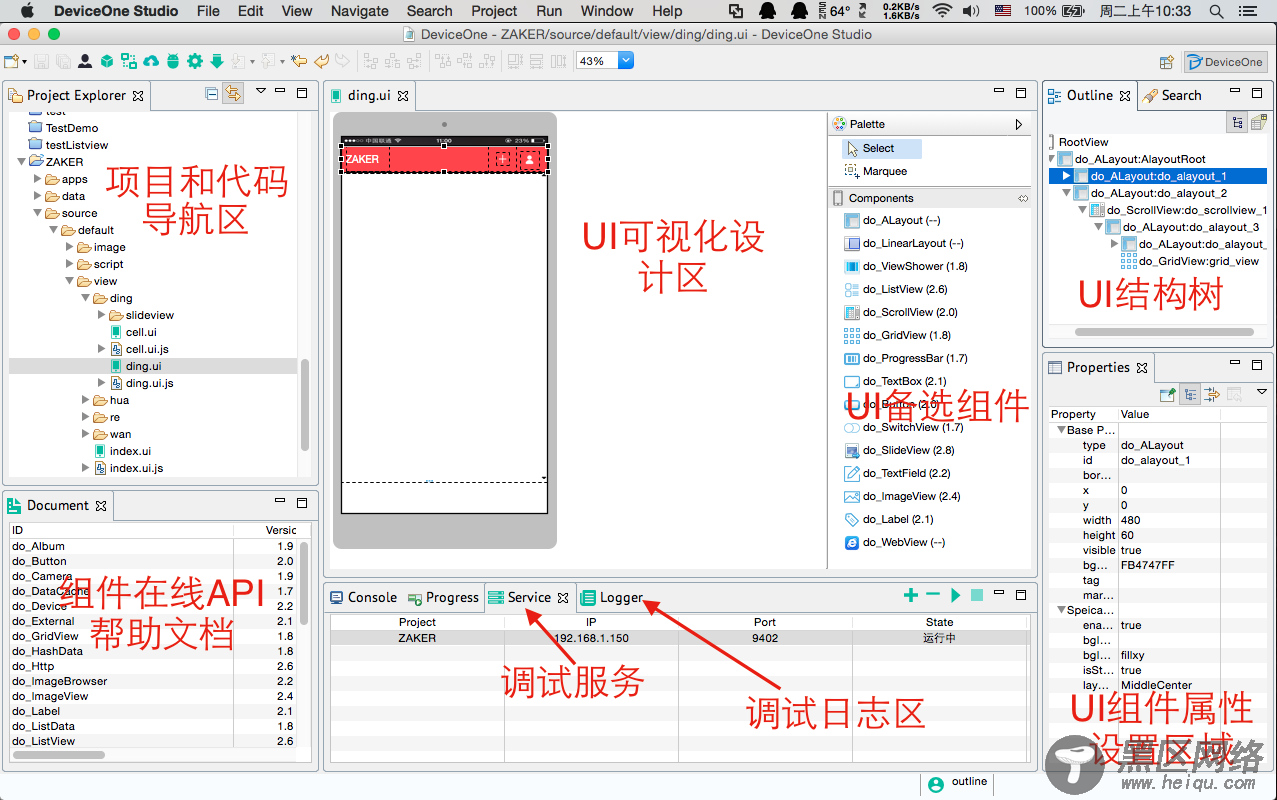Click the pin icon in Properties toolbar

tap(1167, 393)
